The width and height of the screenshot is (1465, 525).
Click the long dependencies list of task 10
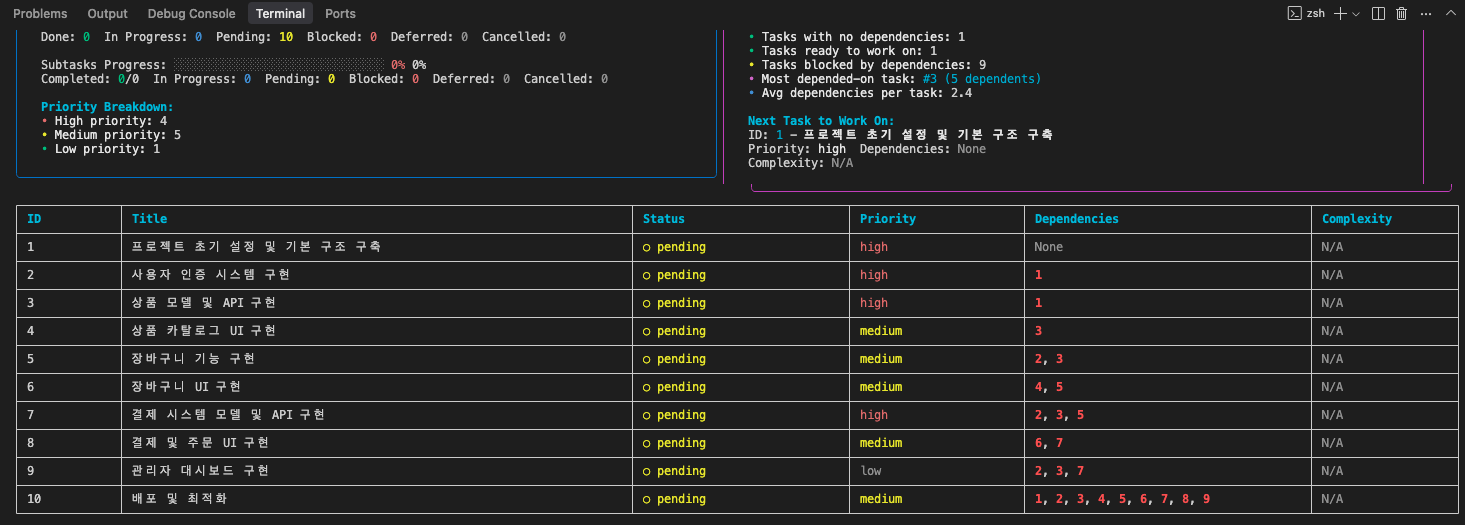[1122, 498]
